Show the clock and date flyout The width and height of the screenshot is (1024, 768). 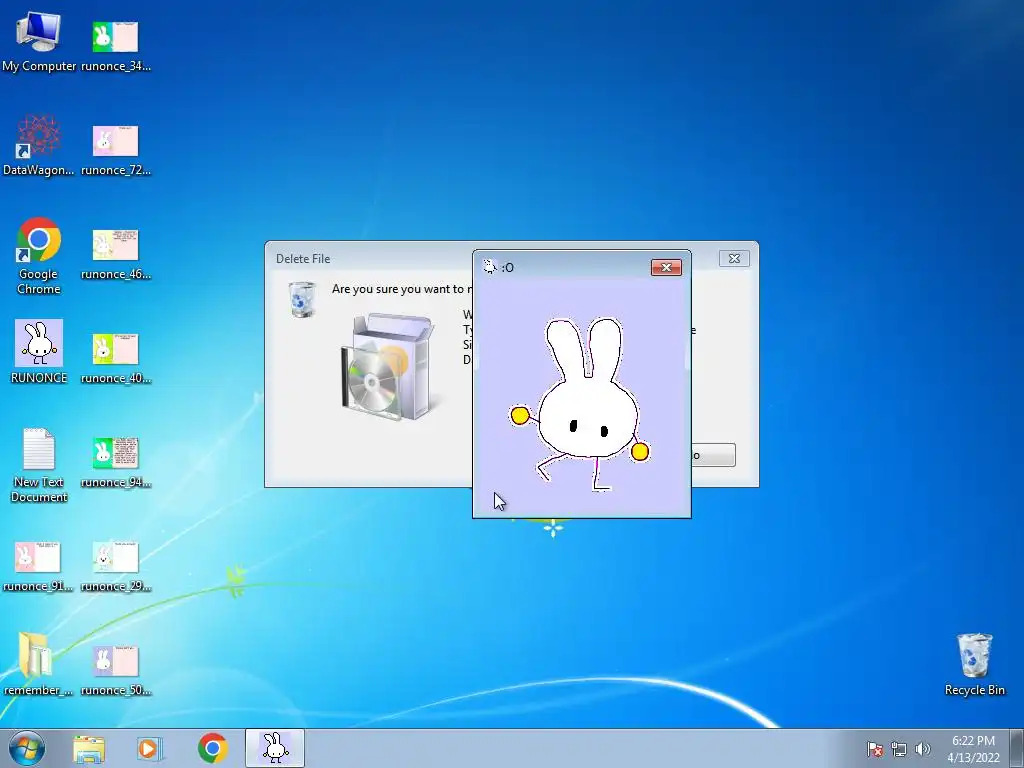tap(973, 749)
